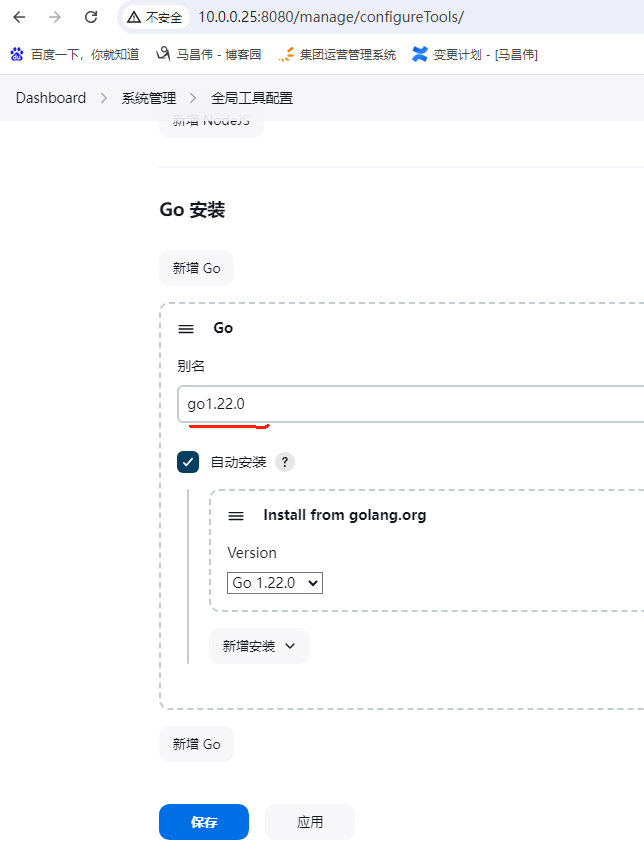Click the browser forward arrow
This screenshot has width=644, height=867.
coord(55,17)
